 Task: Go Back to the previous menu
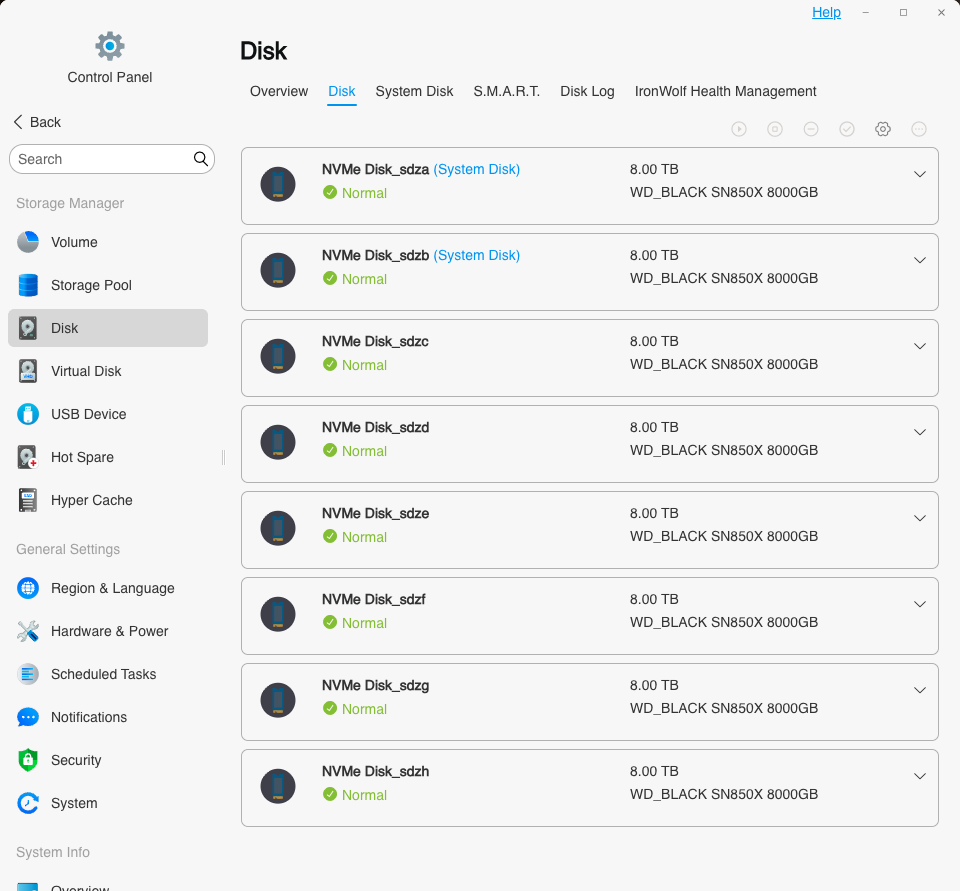point(37,122)
